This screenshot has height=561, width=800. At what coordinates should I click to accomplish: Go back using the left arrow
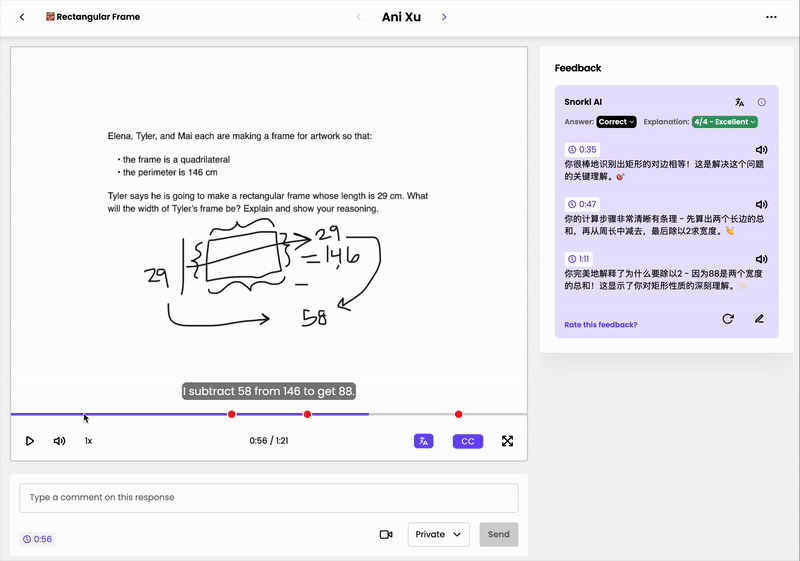click(22, 17)
